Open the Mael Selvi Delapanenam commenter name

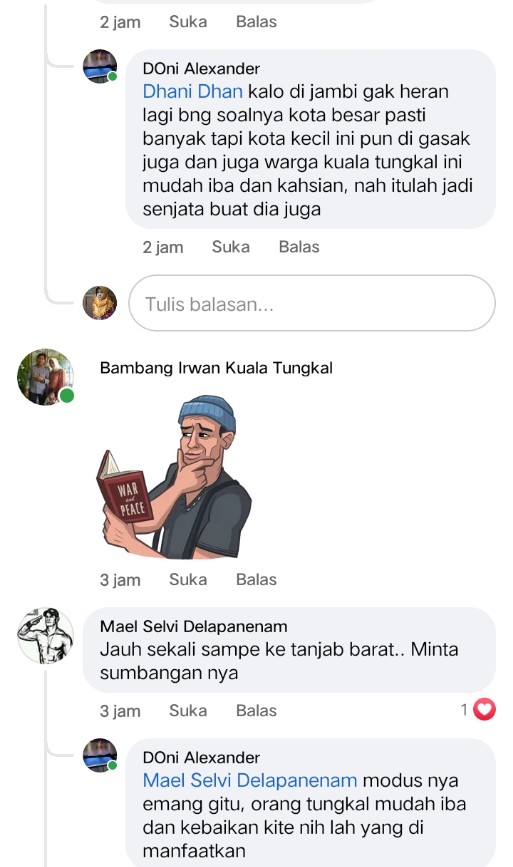193,626
